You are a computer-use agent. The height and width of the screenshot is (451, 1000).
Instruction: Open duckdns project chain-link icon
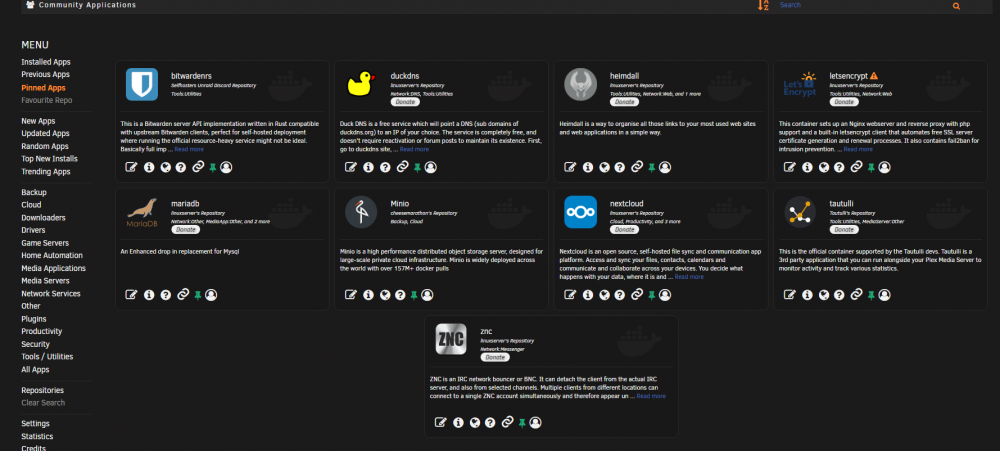[x=402, y=167]
